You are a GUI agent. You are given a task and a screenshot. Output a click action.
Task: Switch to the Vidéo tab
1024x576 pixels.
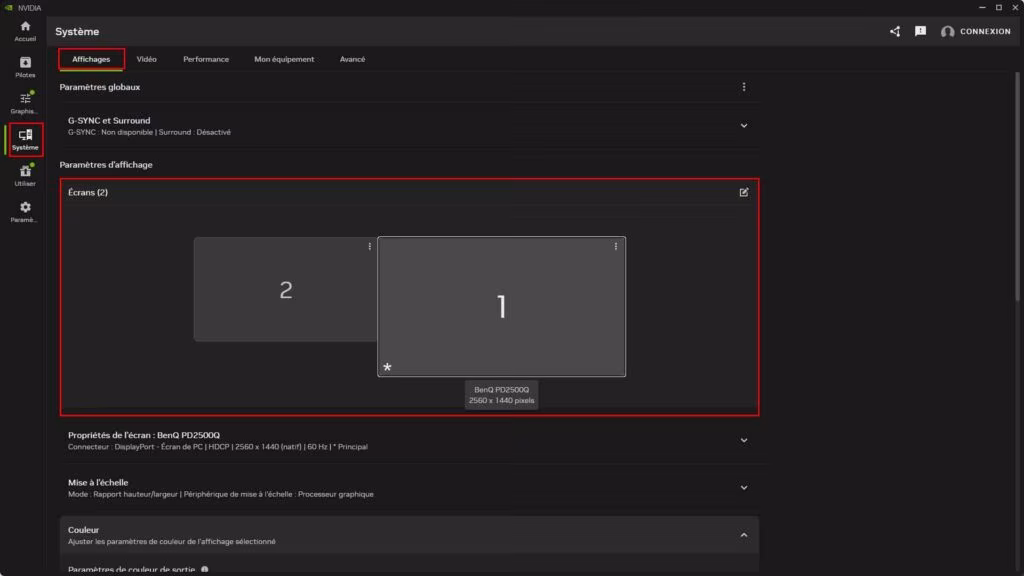(x=146, y=59)
